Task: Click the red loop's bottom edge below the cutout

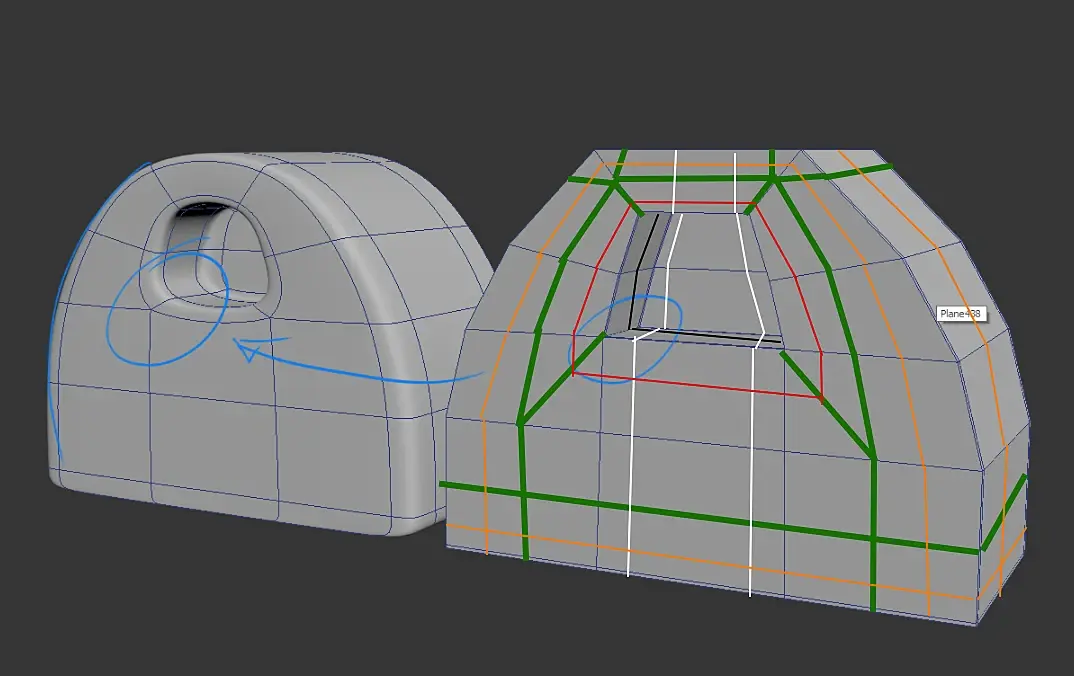Action: coord(697,385)
